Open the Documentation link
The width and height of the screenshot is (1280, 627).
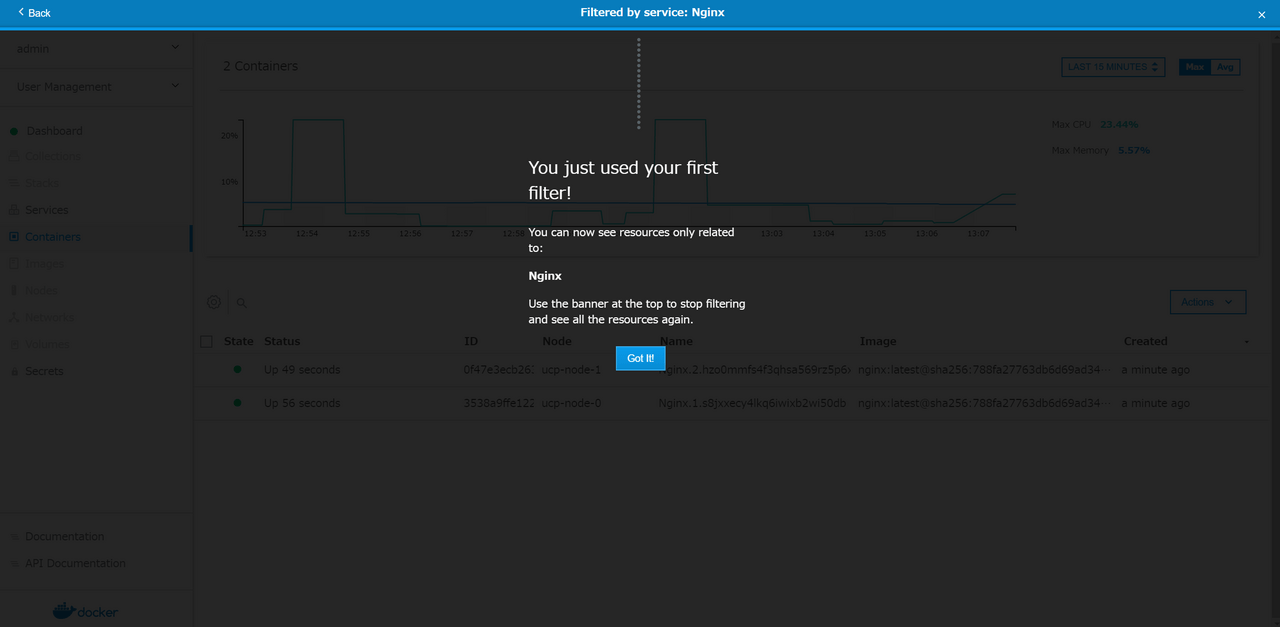click(x=65, y=537)
